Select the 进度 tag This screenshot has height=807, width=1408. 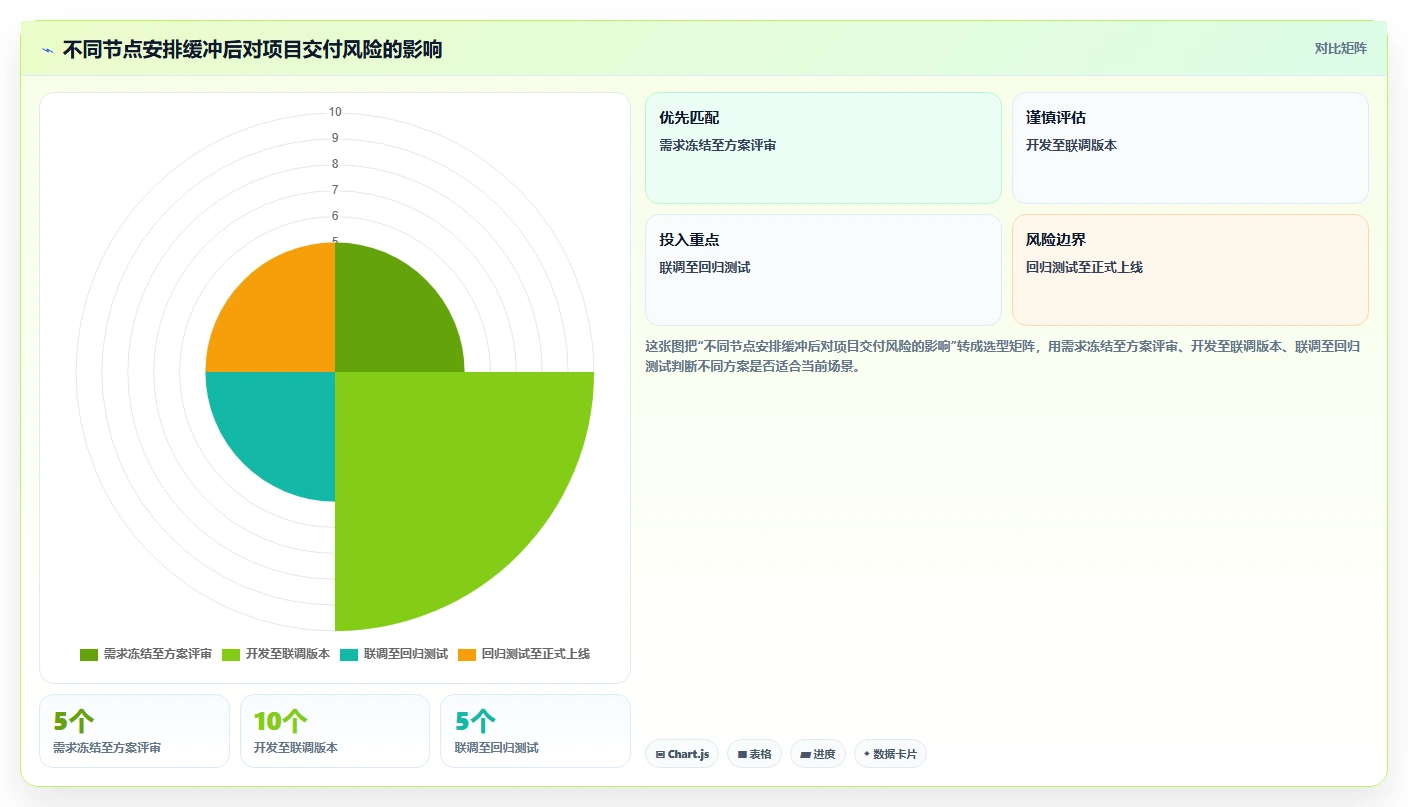tap(818, 754)
